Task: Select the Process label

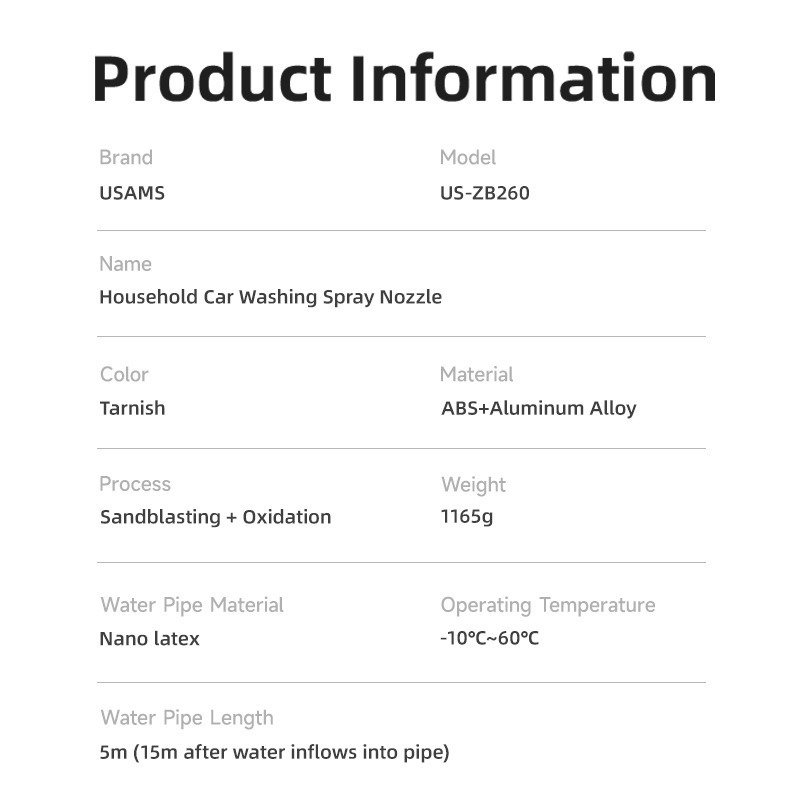Action: (x=135, y=484)
